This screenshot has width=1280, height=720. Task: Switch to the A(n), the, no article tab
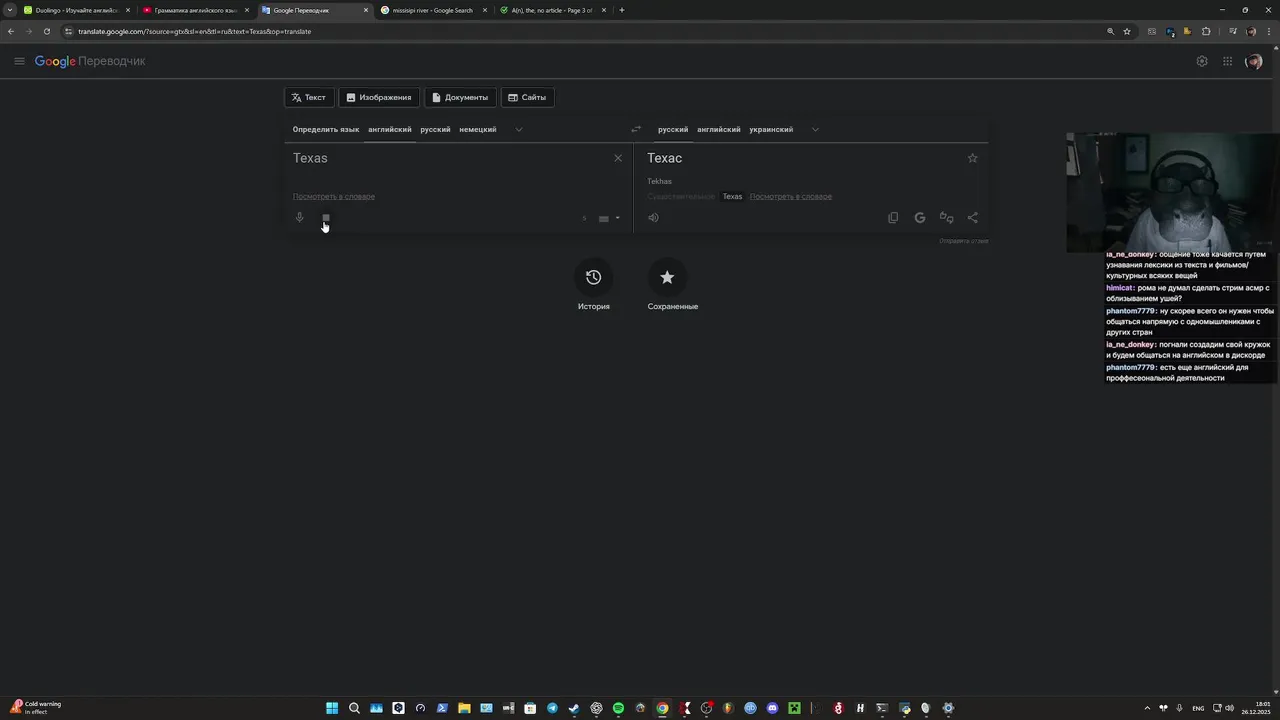[551, 10]
